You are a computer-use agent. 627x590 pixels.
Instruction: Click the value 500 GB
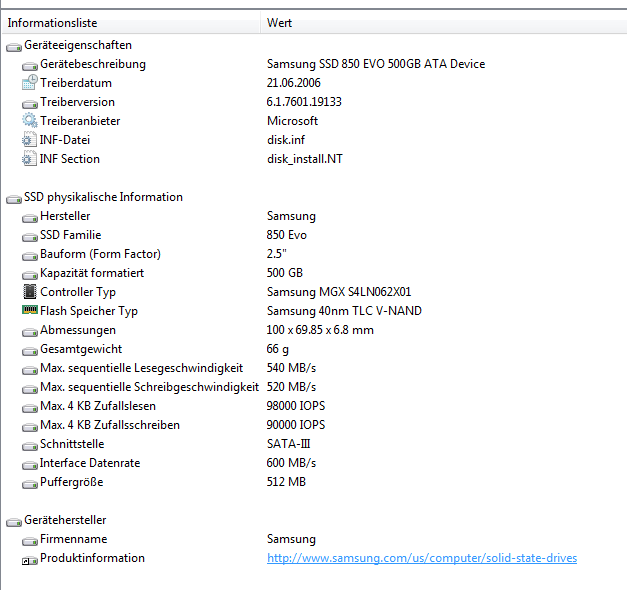coord(285,273)
